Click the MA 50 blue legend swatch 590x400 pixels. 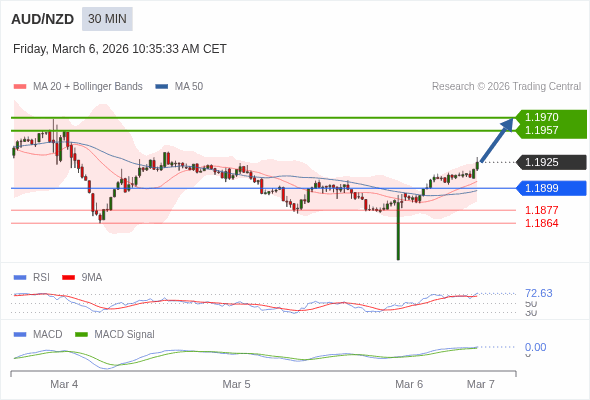click(x=162, y=87)
